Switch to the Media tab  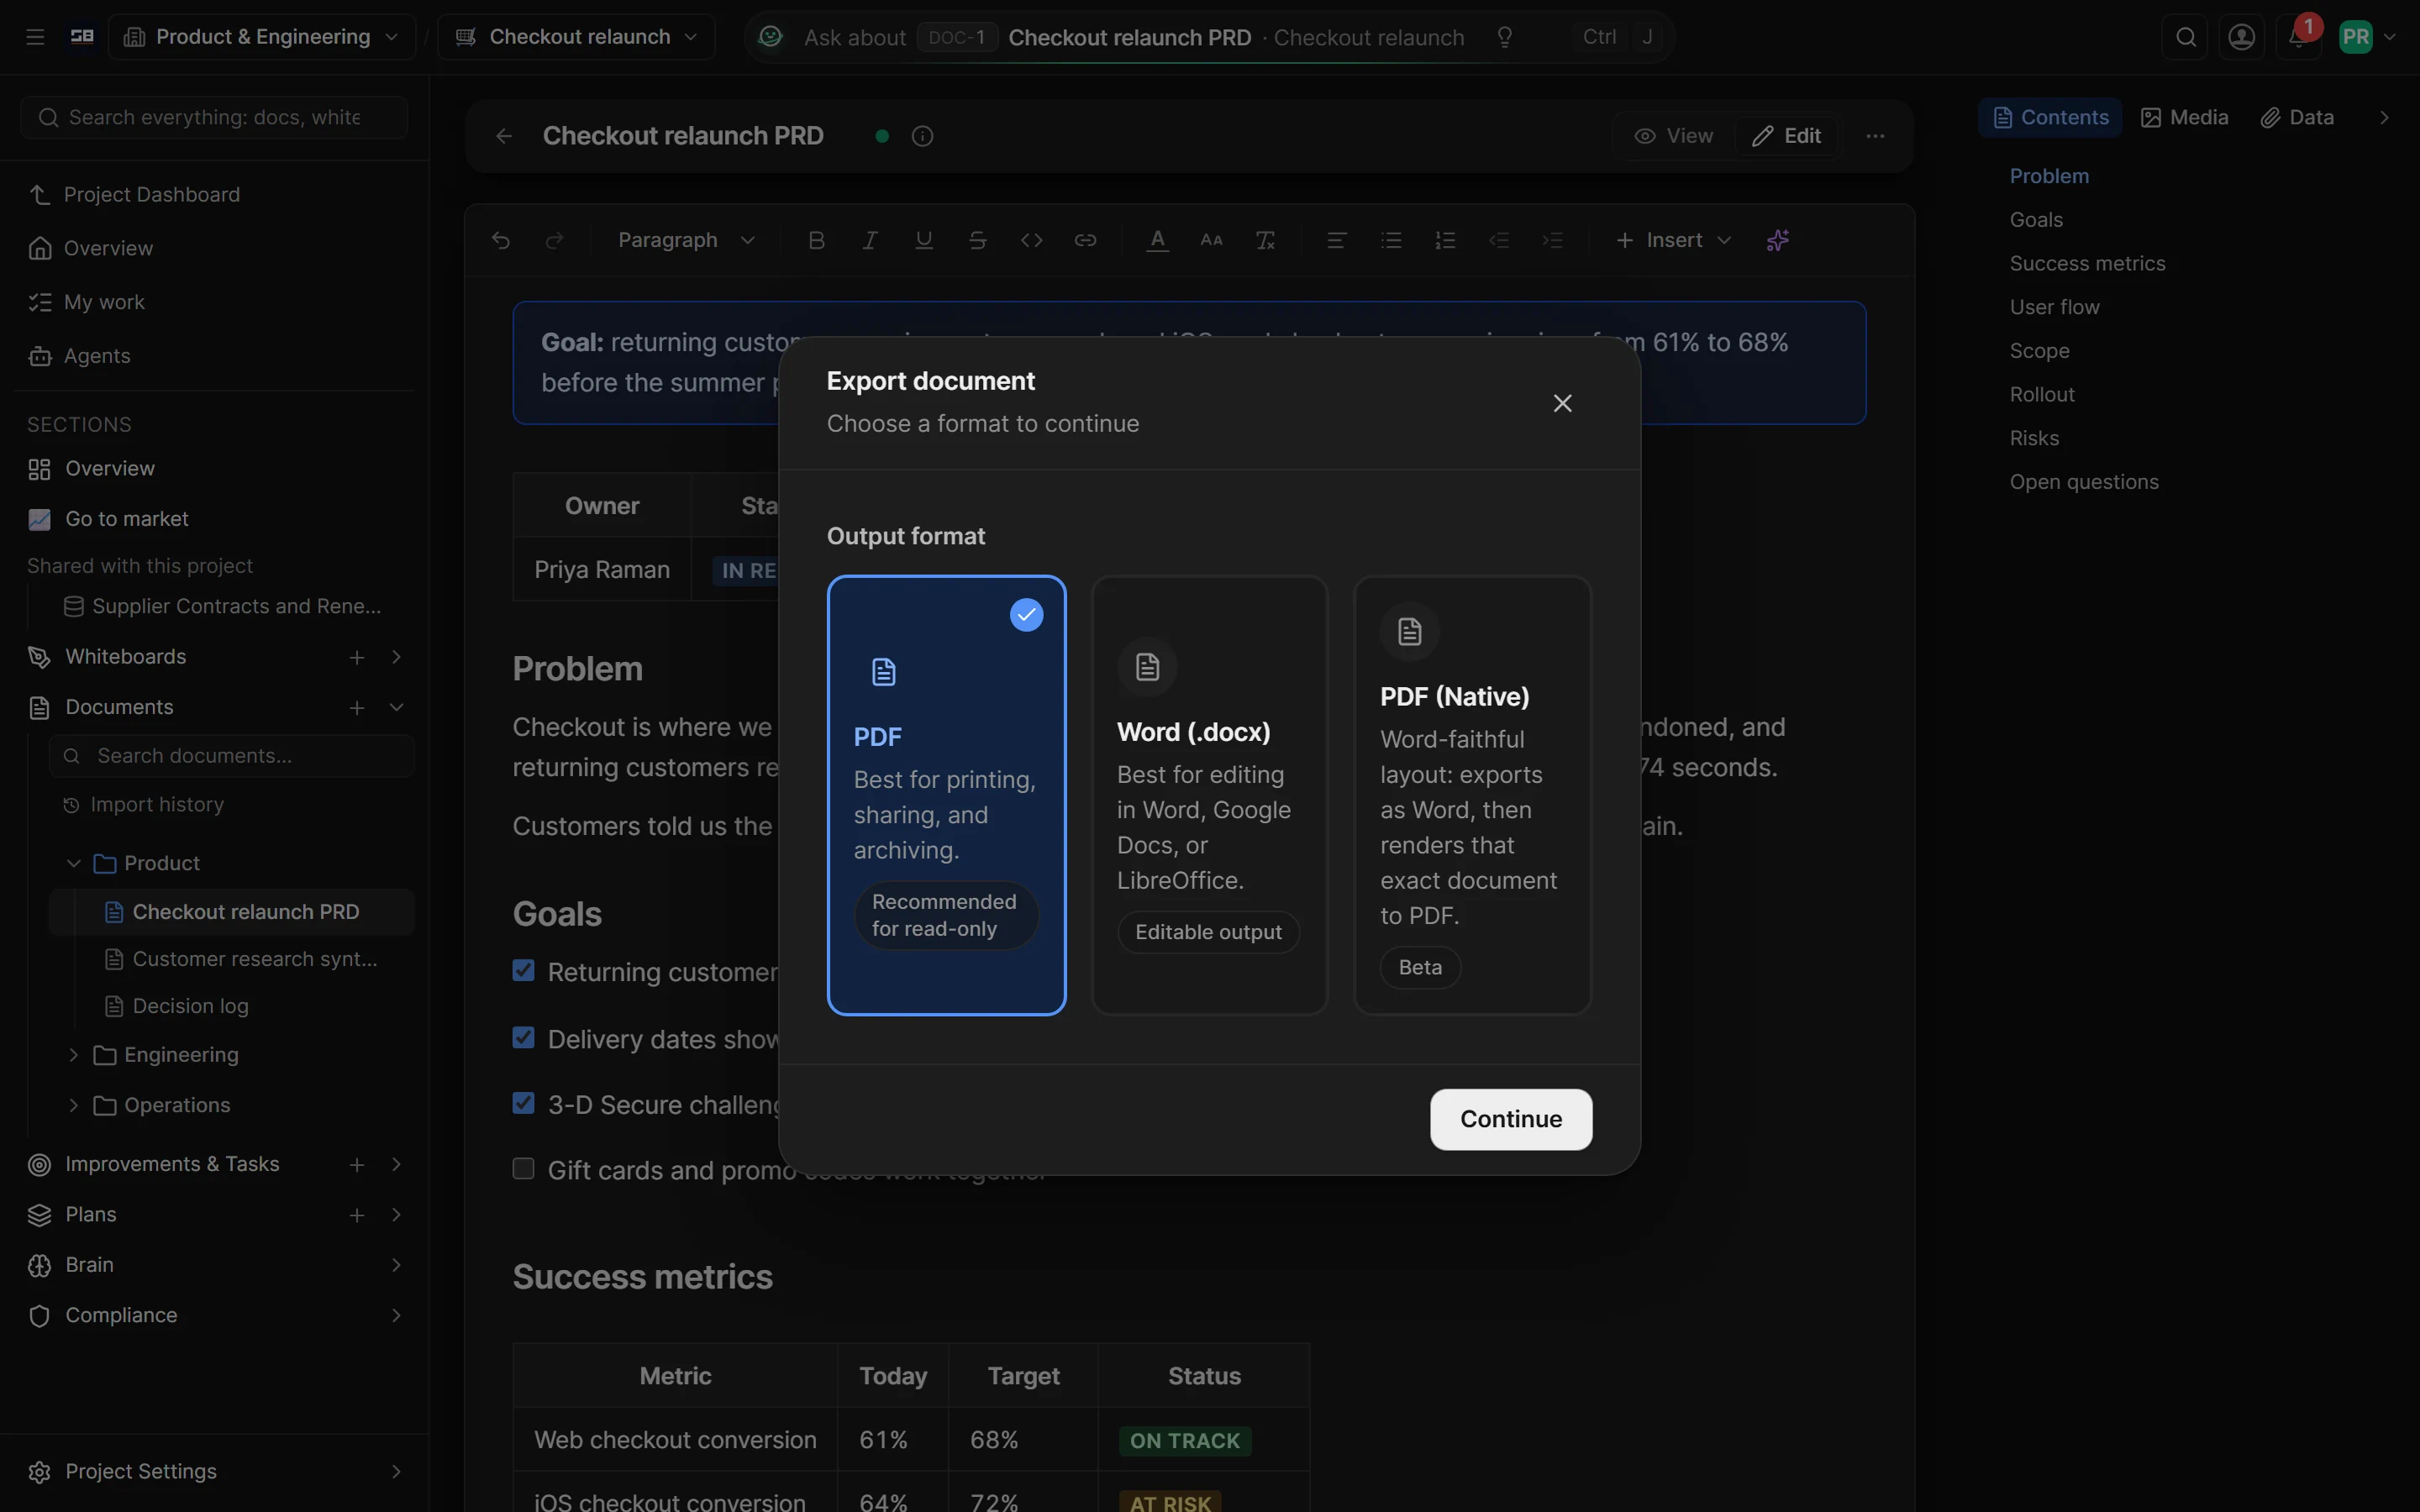(x=2184, y=117)
